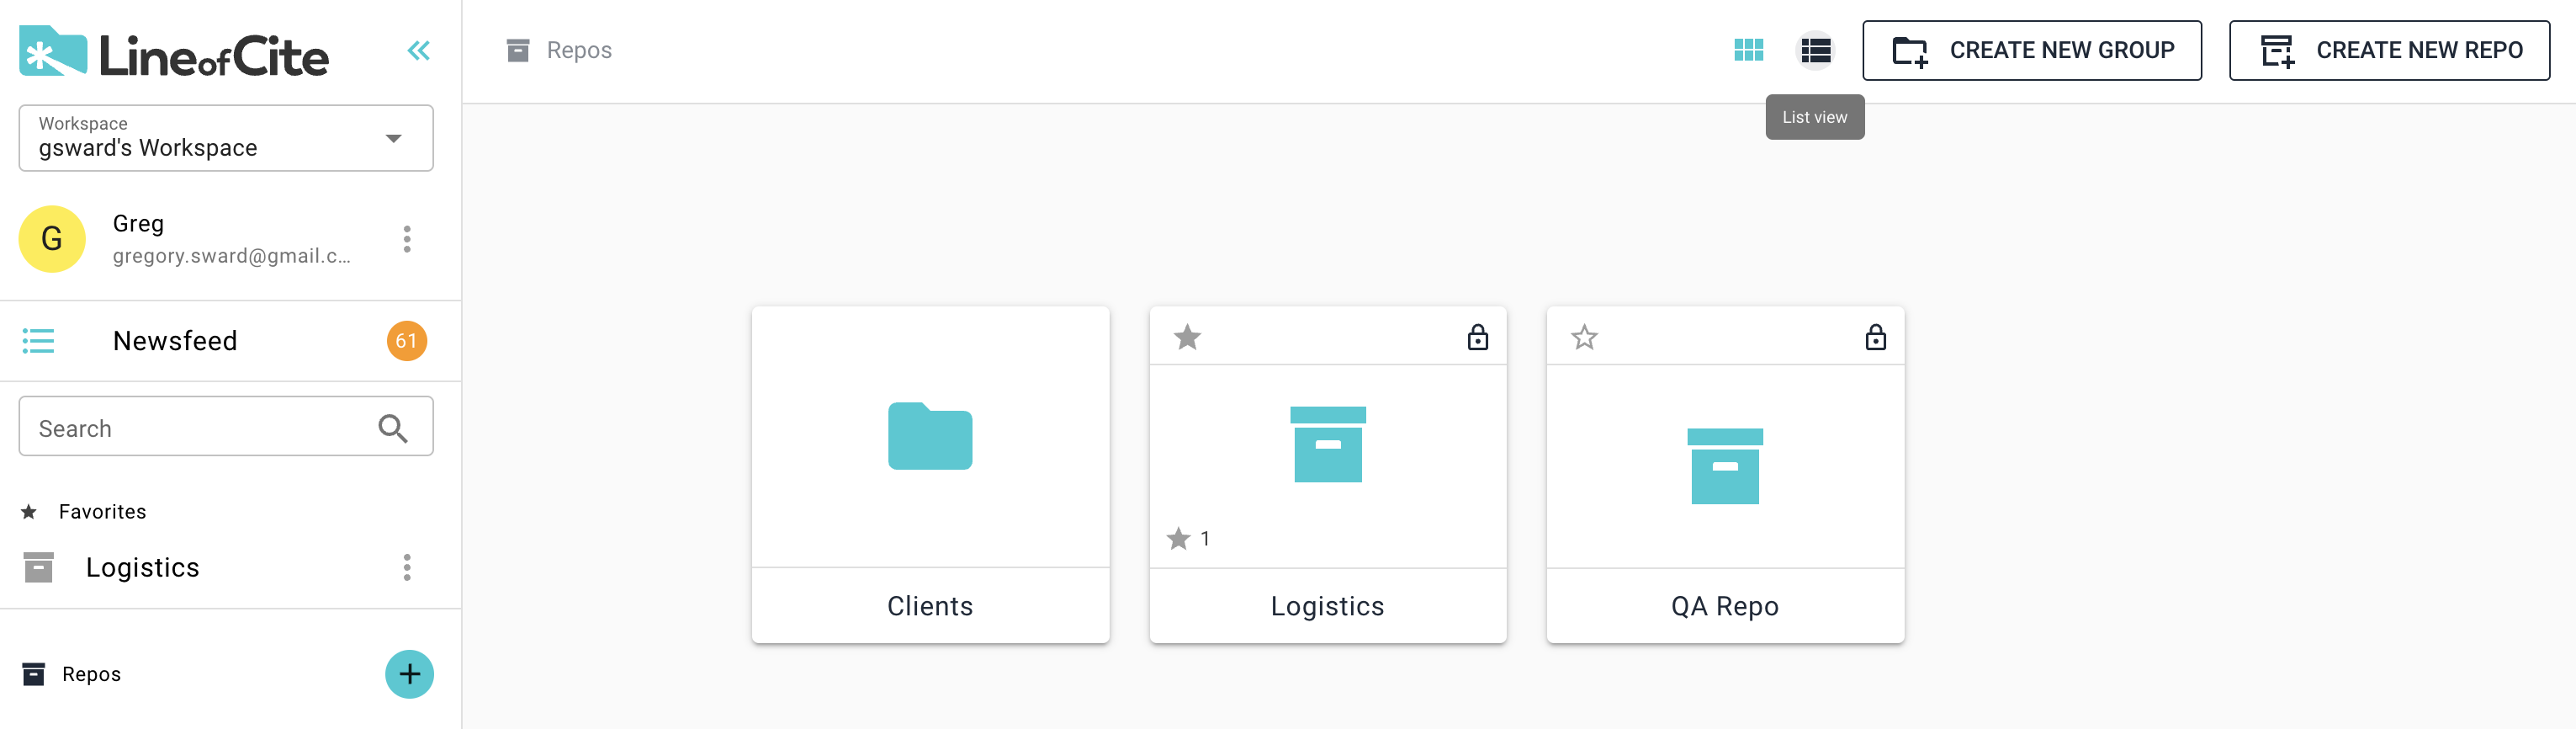Click the search magnifier icon
Image resolution: width=2576 pixels, height=729 pixels.
[392, 428]
